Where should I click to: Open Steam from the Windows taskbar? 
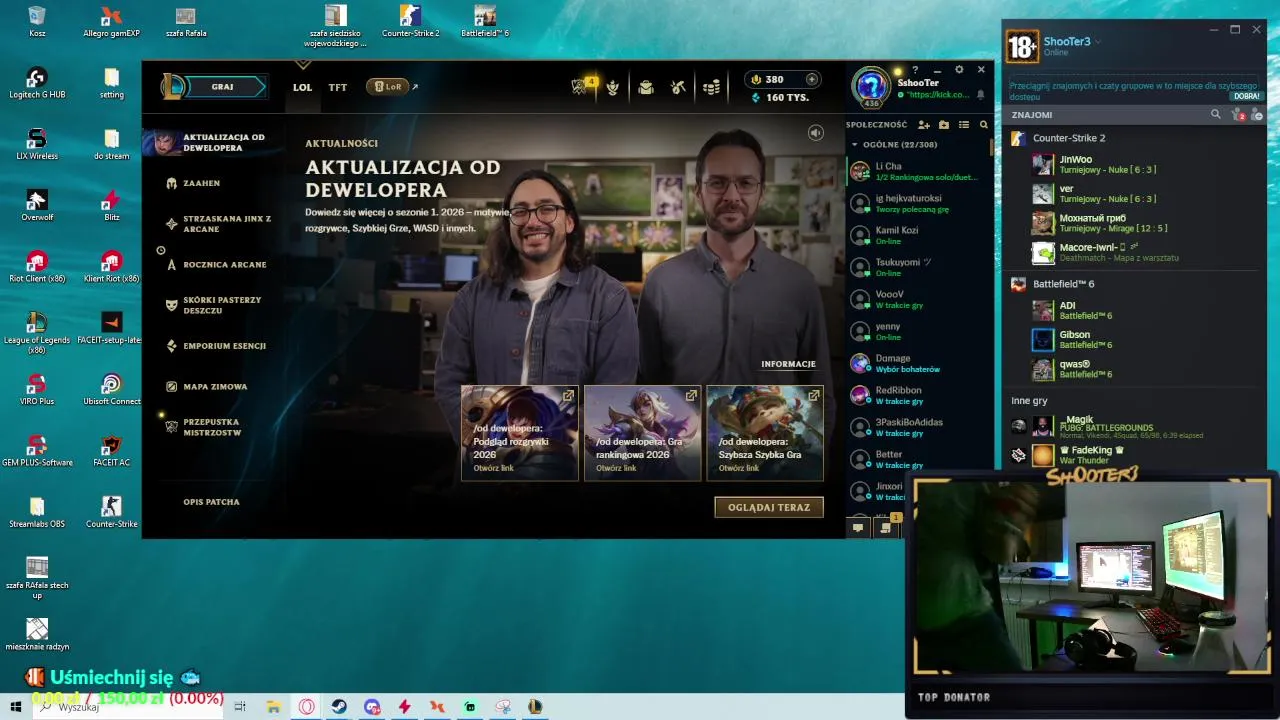(339, 707)
